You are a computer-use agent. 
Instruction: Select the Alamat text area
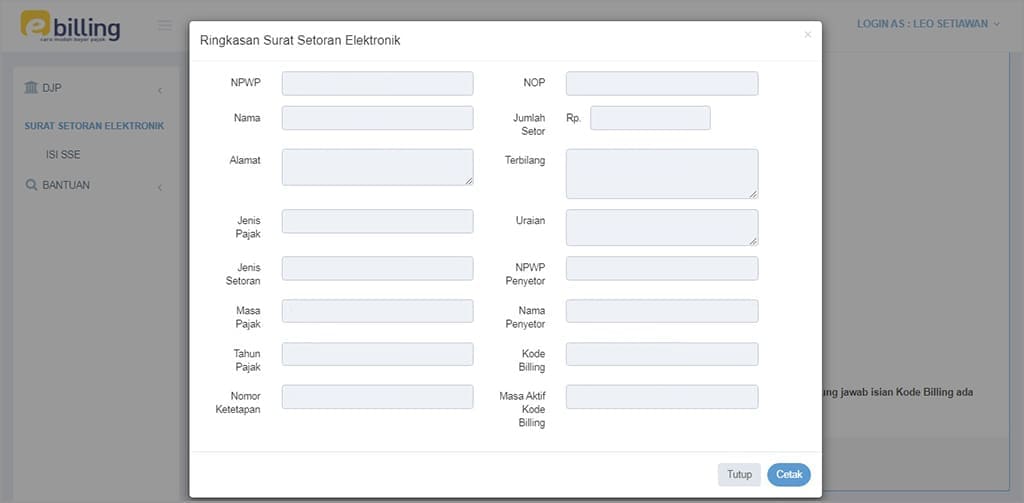point(377,167)
